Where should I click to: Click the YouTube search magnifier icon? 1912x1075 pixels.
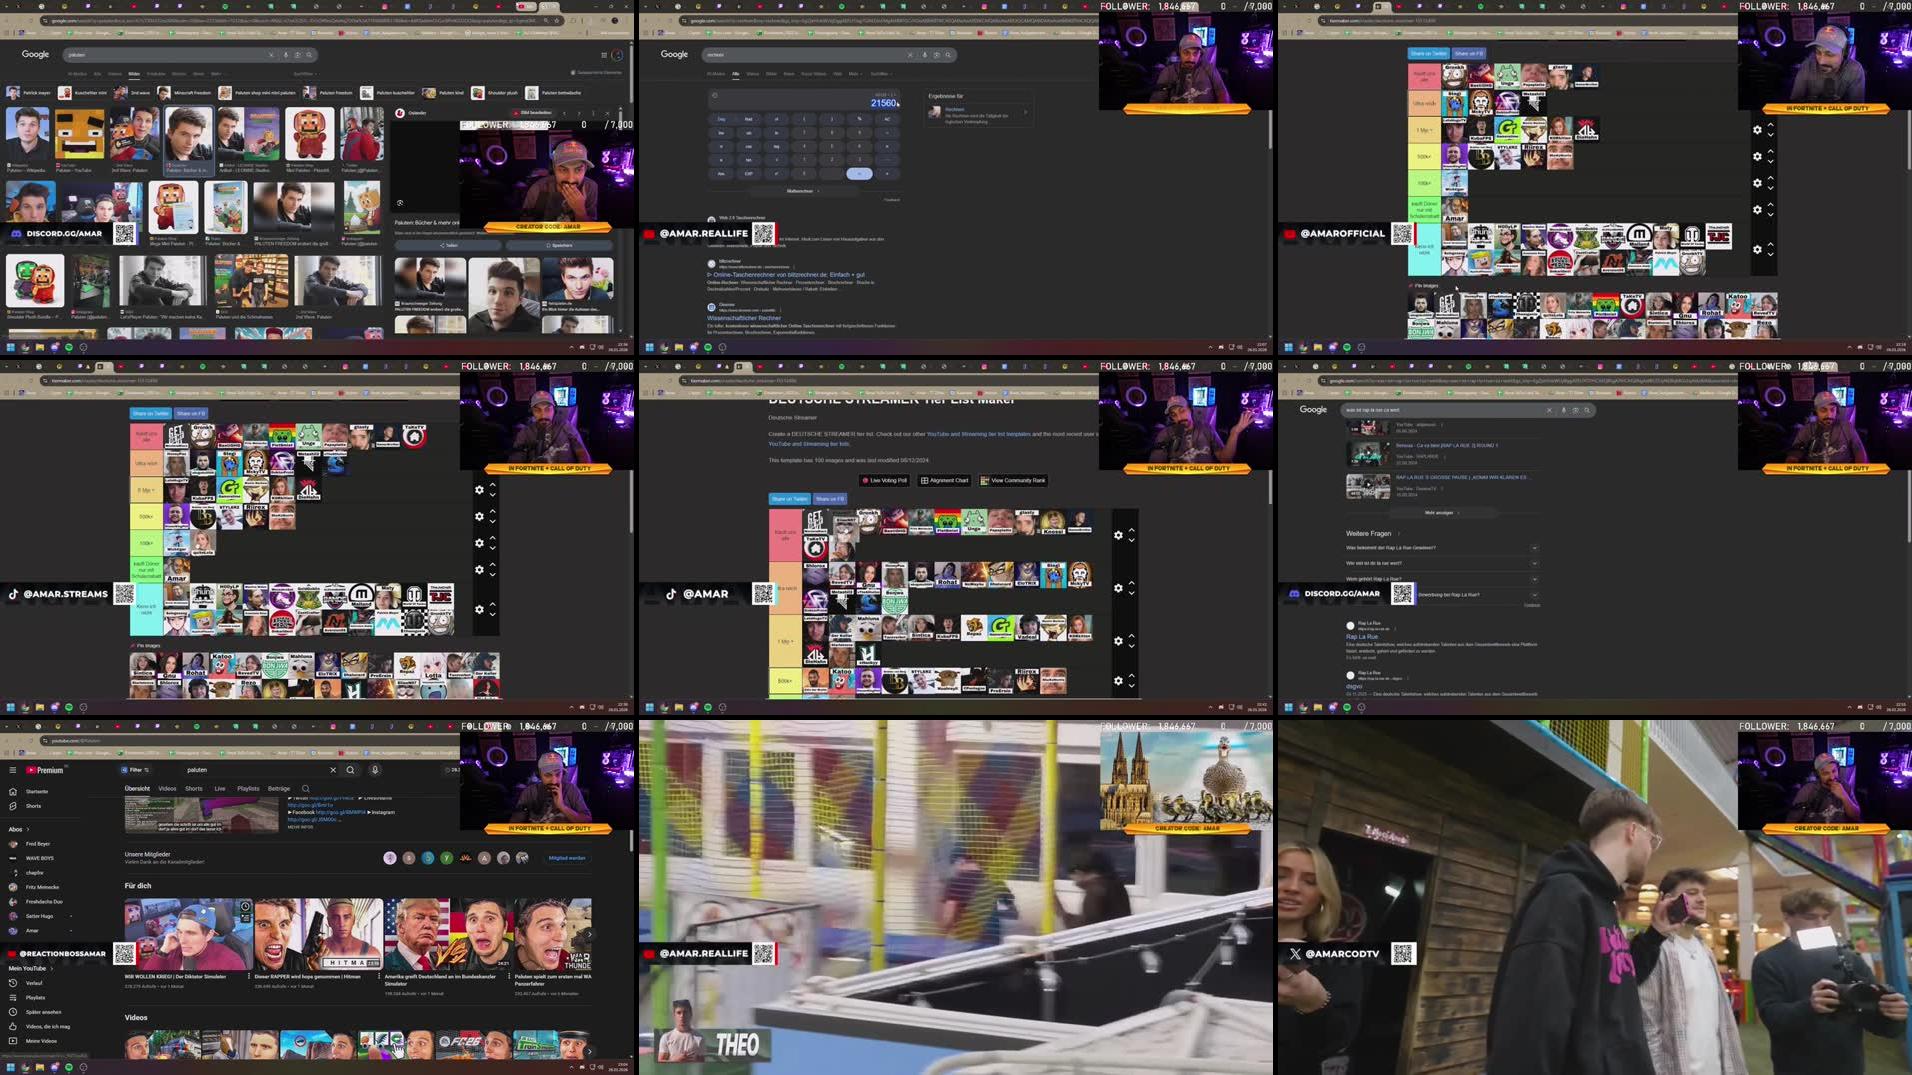coord(351,770)
